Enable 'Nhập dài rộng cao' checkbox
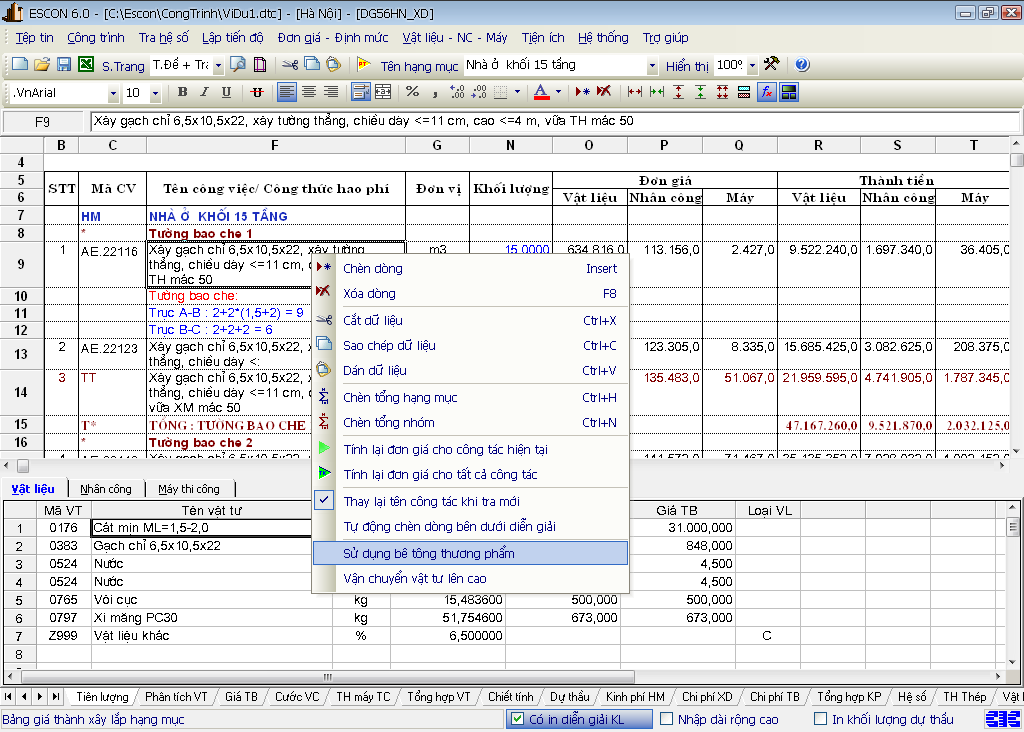The height and width of the screenshot is (732, 1024). pos(664,719)
